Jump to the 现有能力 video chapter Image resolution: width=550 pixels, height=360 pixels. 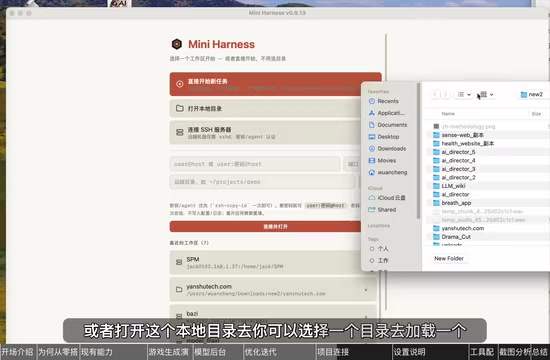(113, 352)
